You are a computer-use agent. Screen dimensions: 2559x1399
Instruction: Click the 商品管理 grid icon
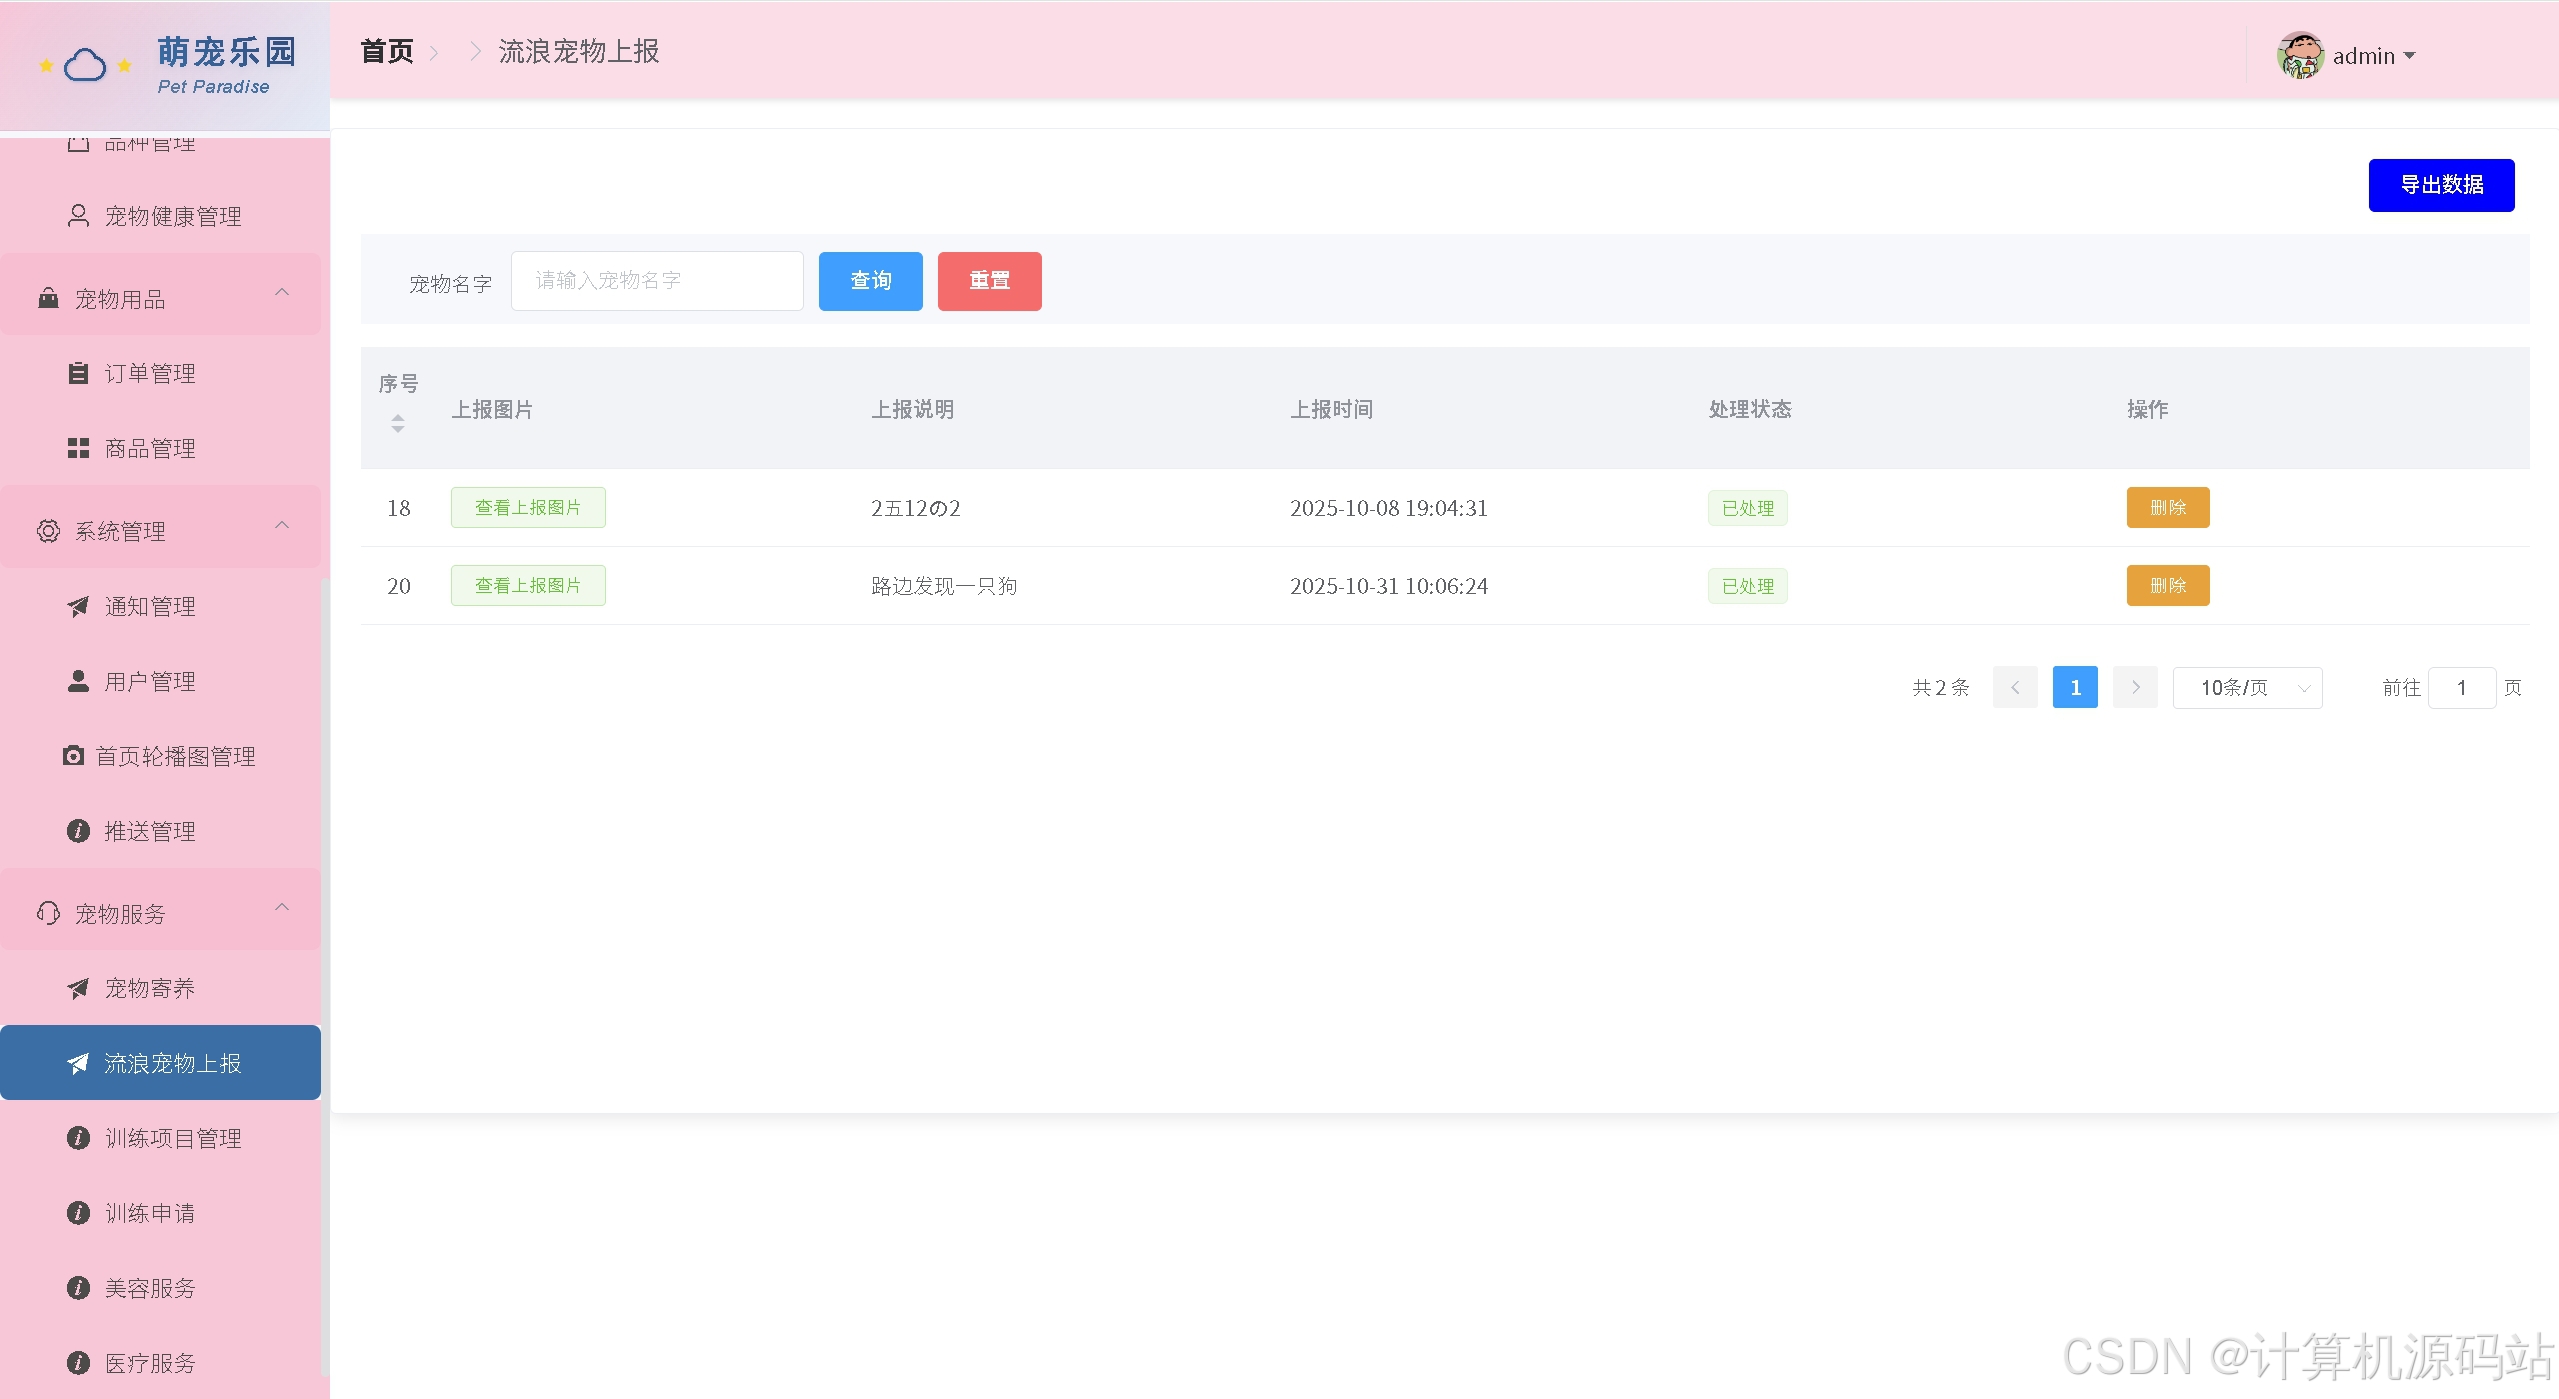coord(78,448)
